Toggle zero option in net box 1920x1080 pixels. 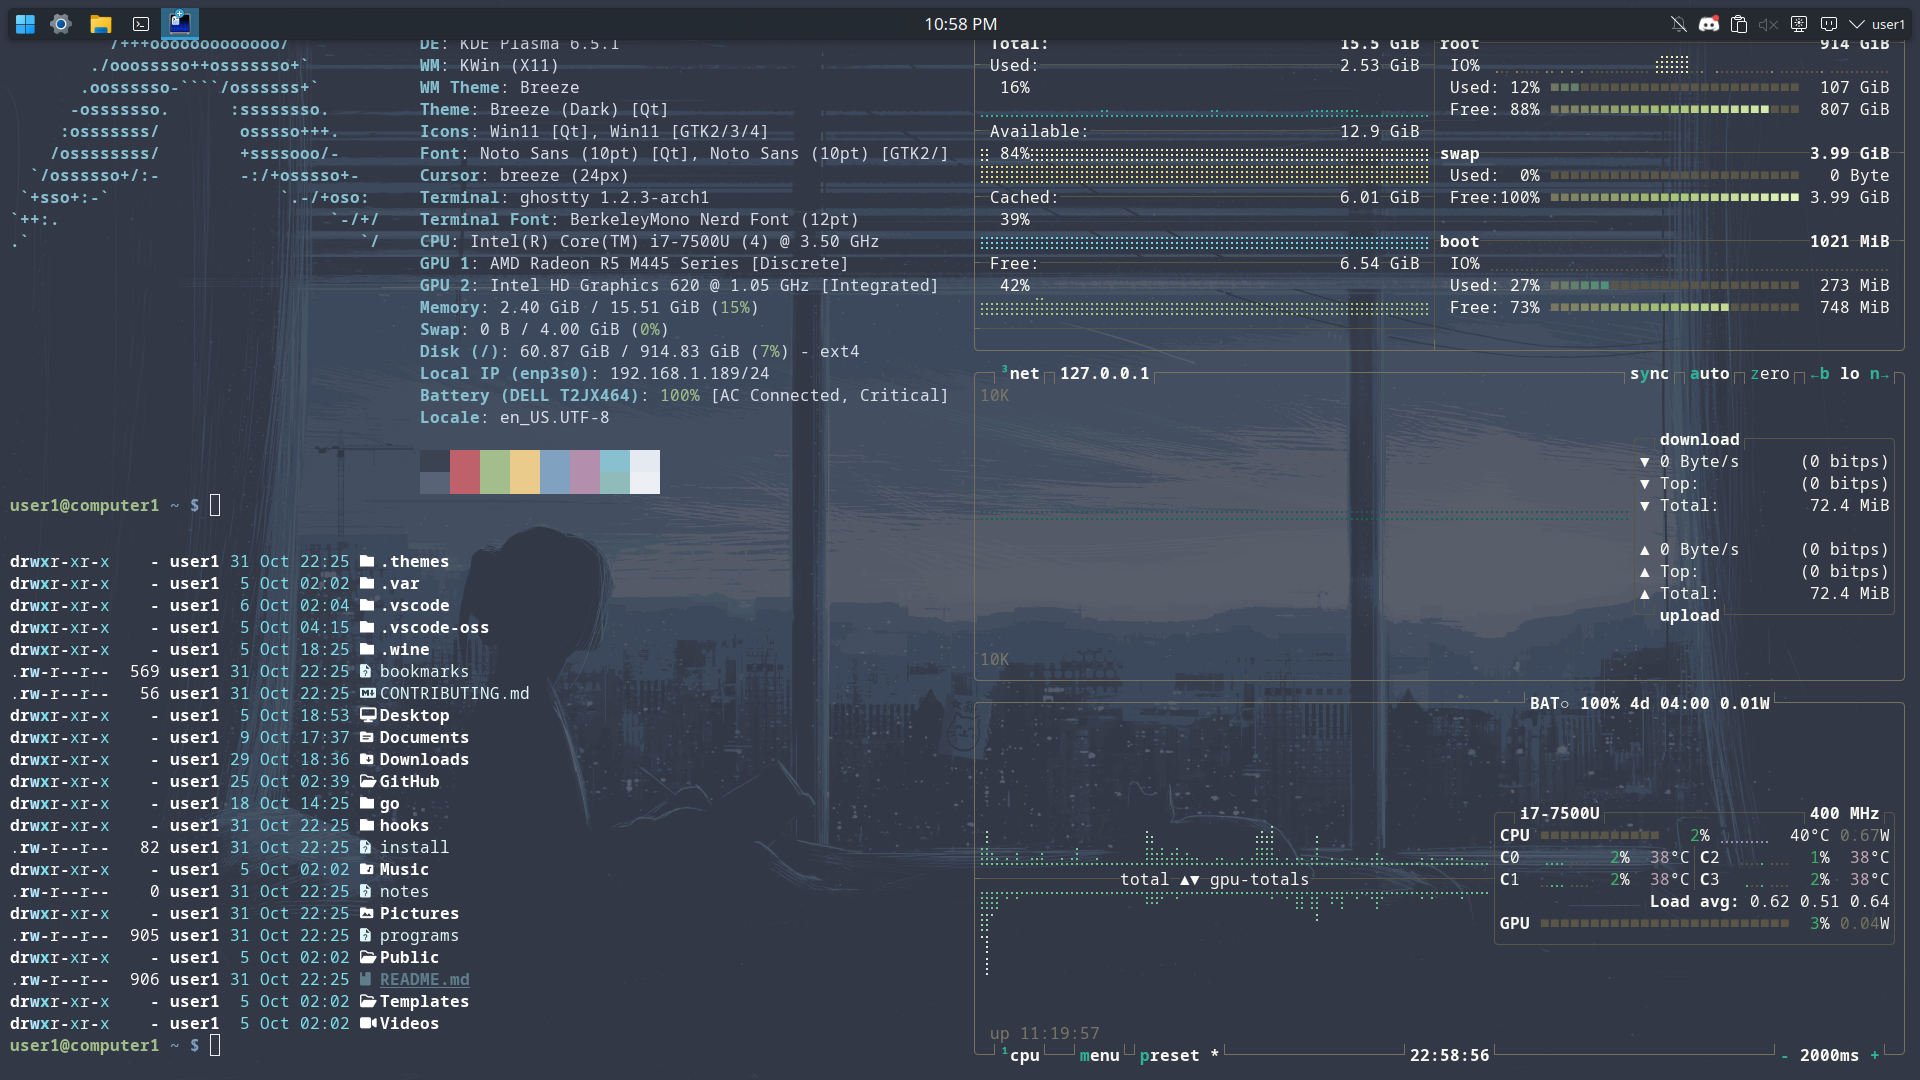coord(1769,374)
